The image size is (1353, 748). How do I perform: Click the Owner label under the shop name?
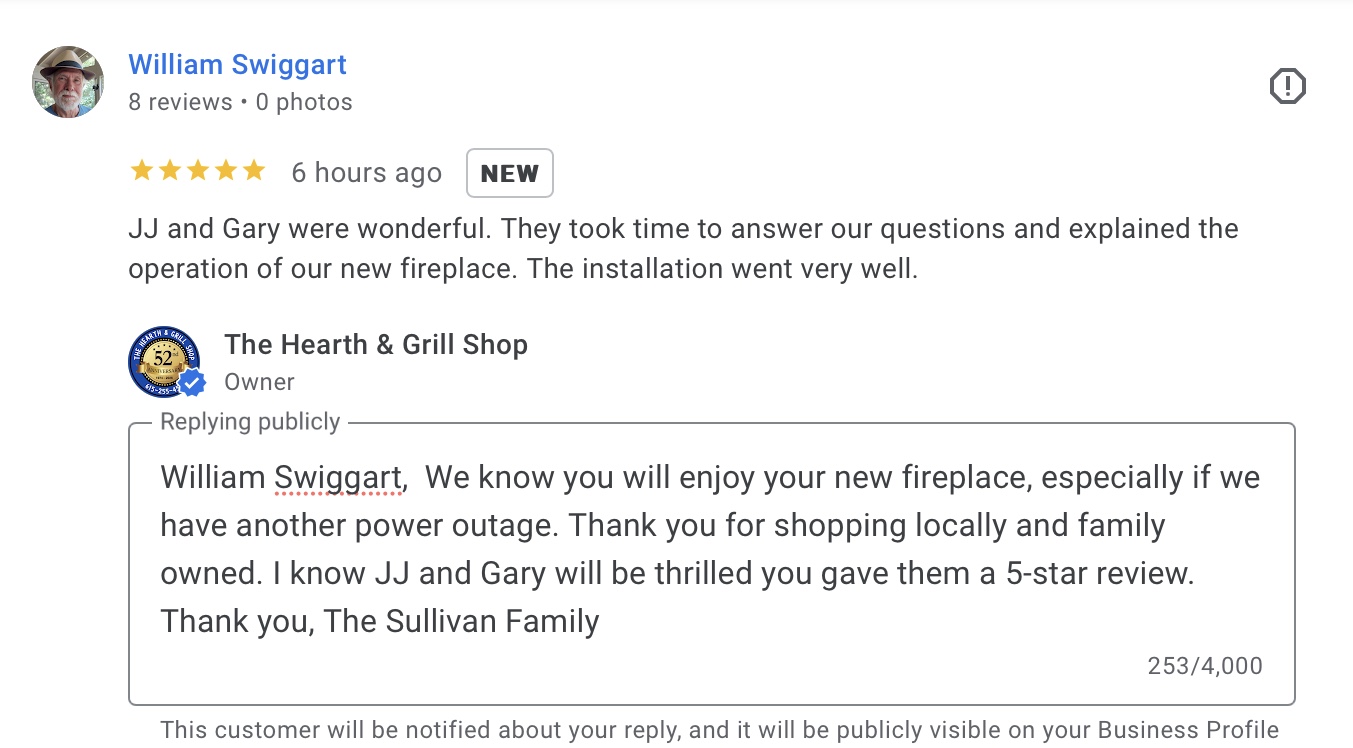[x=259, y=382]
